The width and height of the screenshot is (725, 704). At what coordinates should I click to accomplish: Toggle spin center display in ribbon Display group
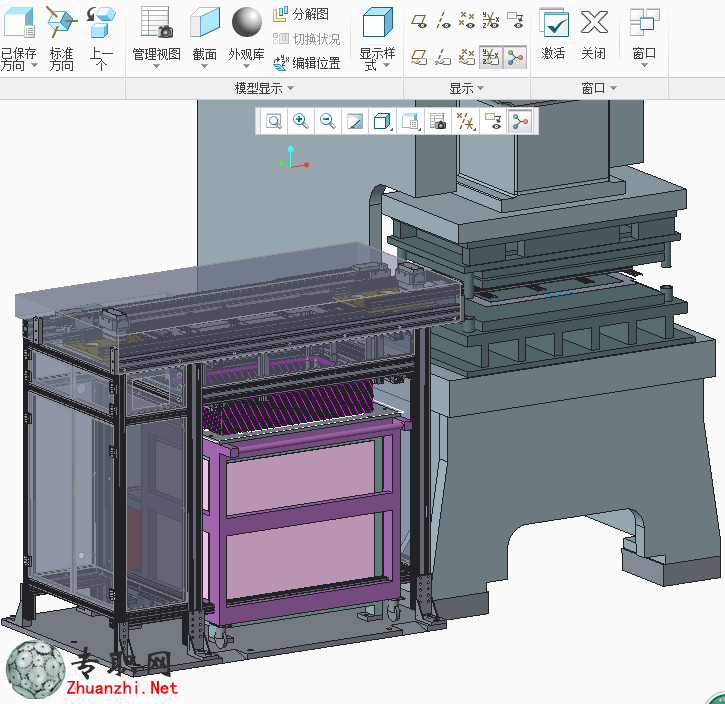coord(515,58)
